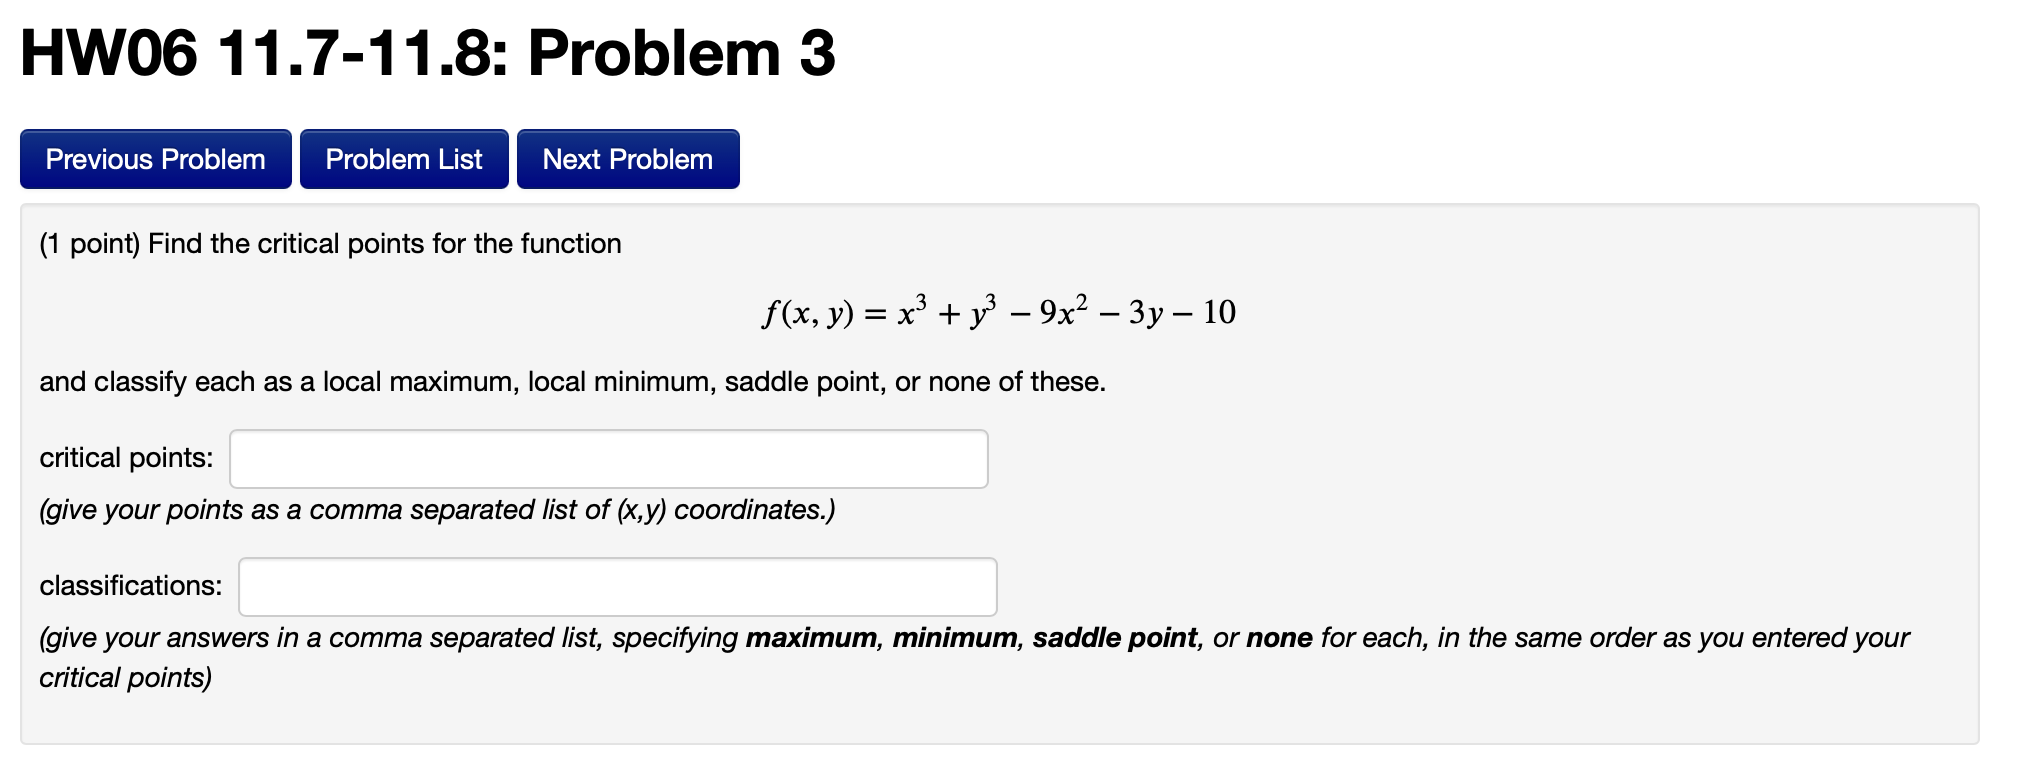This screenshot has height=776, width=2018.
Task: Activate the Next Problem navigation button
Action: click(x=626, y=158)
